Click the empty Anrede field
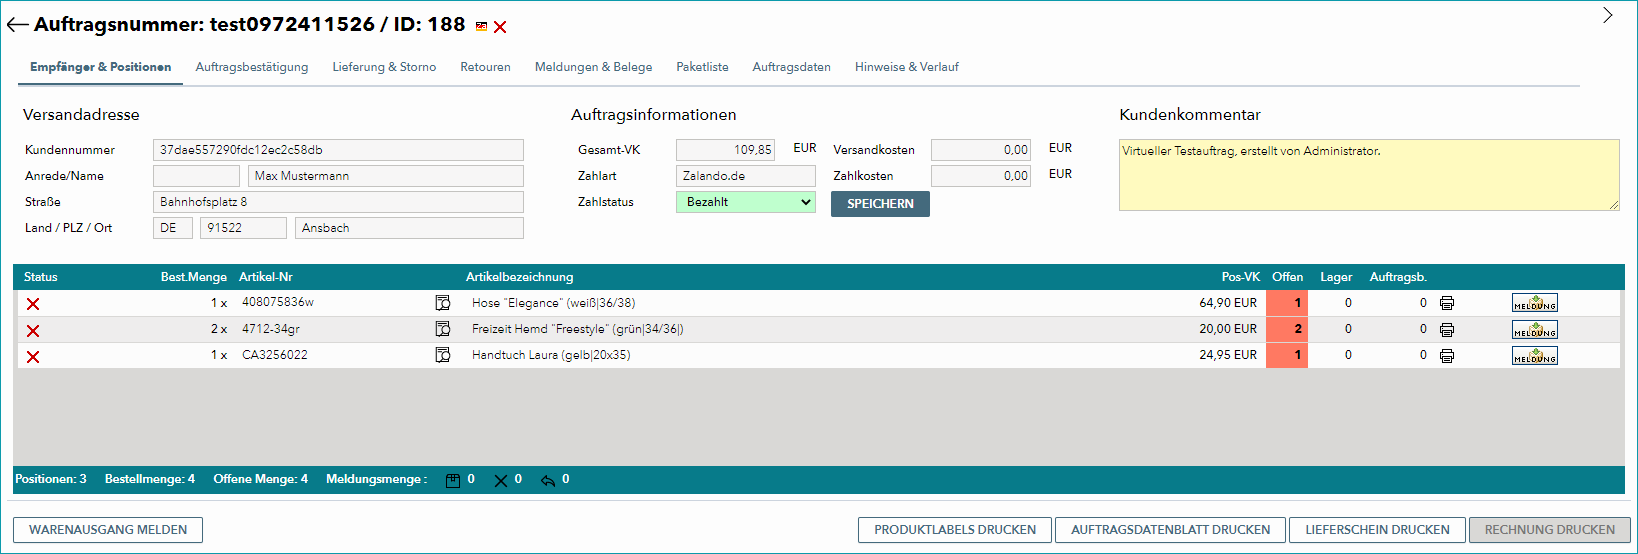This screenshot has height=554, width=1638. tap(196, 176)
